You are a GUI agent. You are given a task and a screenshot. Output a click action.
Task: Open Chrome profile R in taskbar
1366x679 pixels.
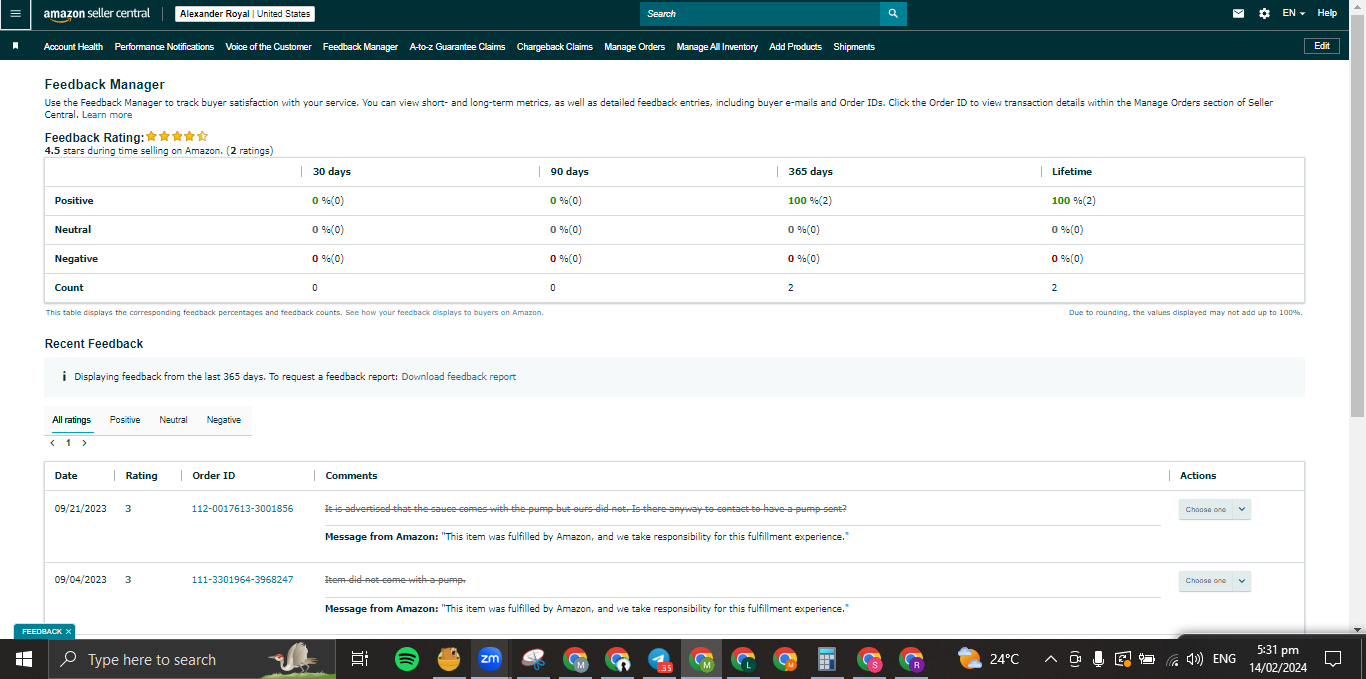pyautogui.click(x=911, y=659)
